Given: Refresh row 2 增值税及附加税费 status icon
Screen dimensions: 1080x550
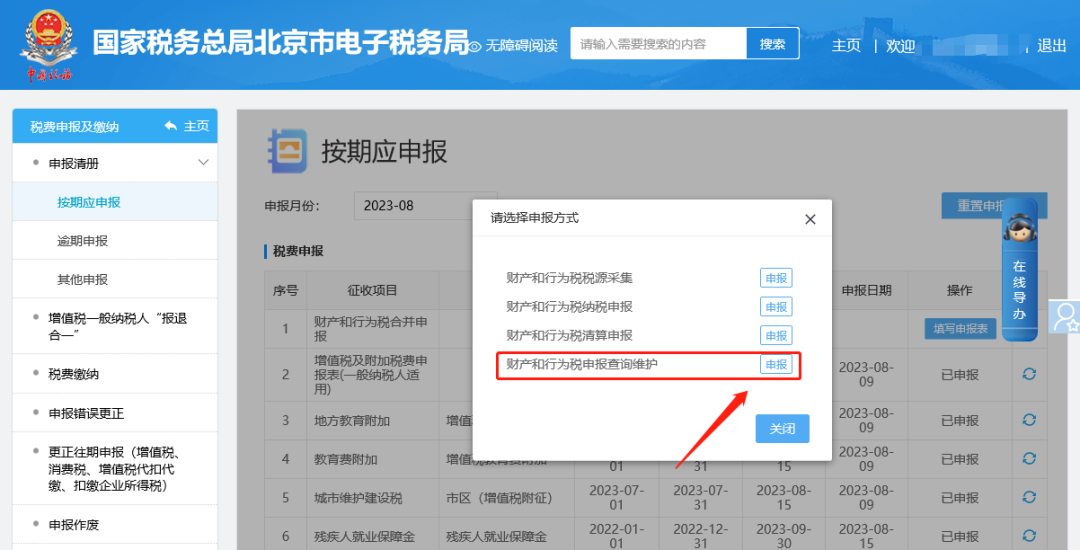Looking at the screenshot, I should [1029, 374].
